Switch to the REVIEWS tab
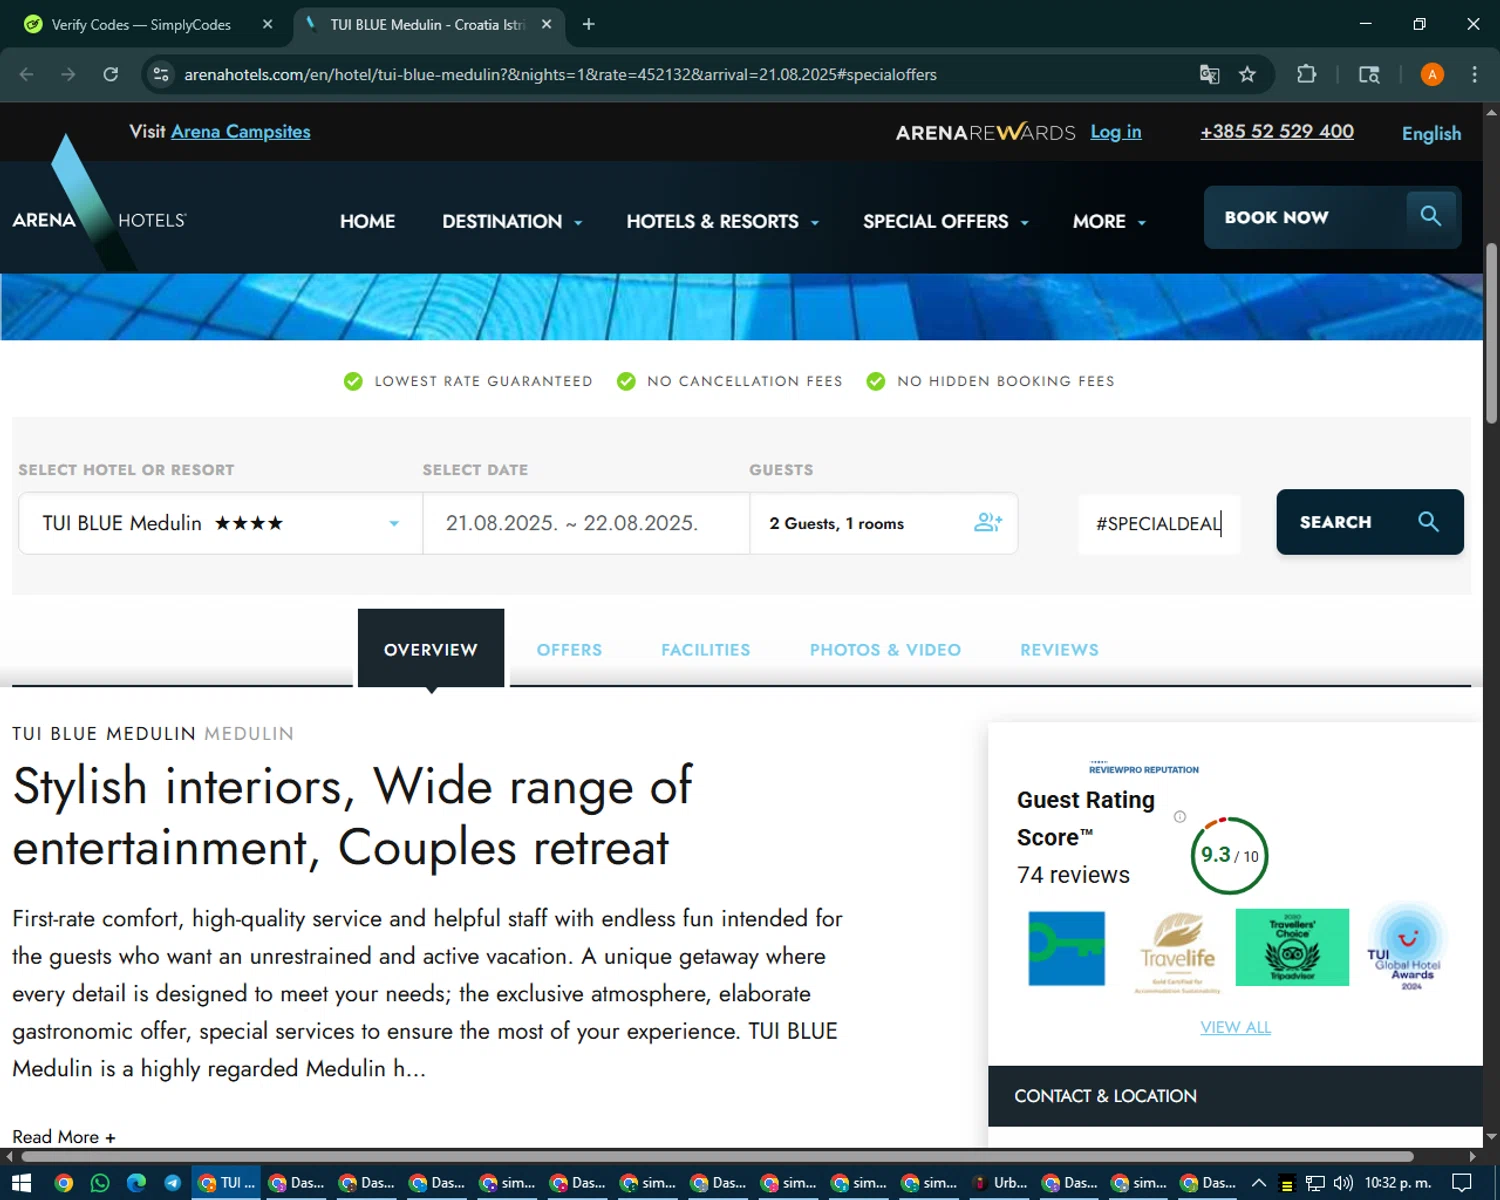This screenshot has width=1500, height=1200. point(1059,650)
